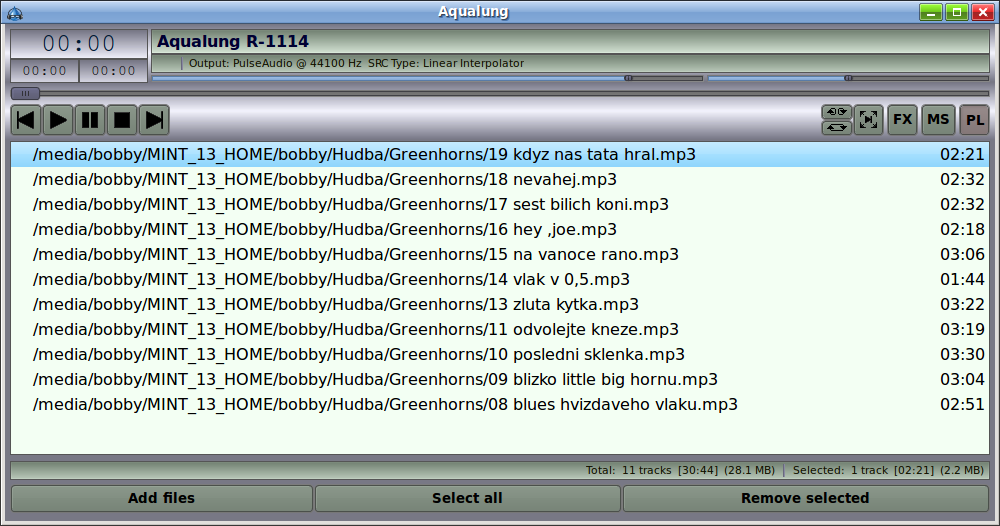Click the Total: 11 tracks status text
This screenshot has width=1000, height=526.
[x=680, y=471]
